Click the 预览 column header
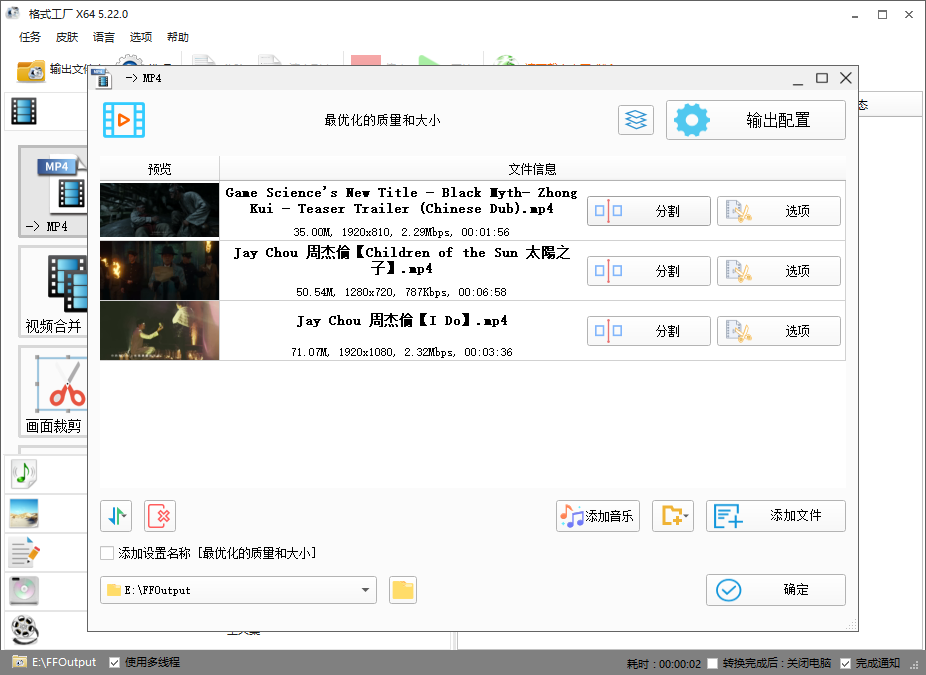926x675 pixels. pyautogui.click(x=159, y=169)
